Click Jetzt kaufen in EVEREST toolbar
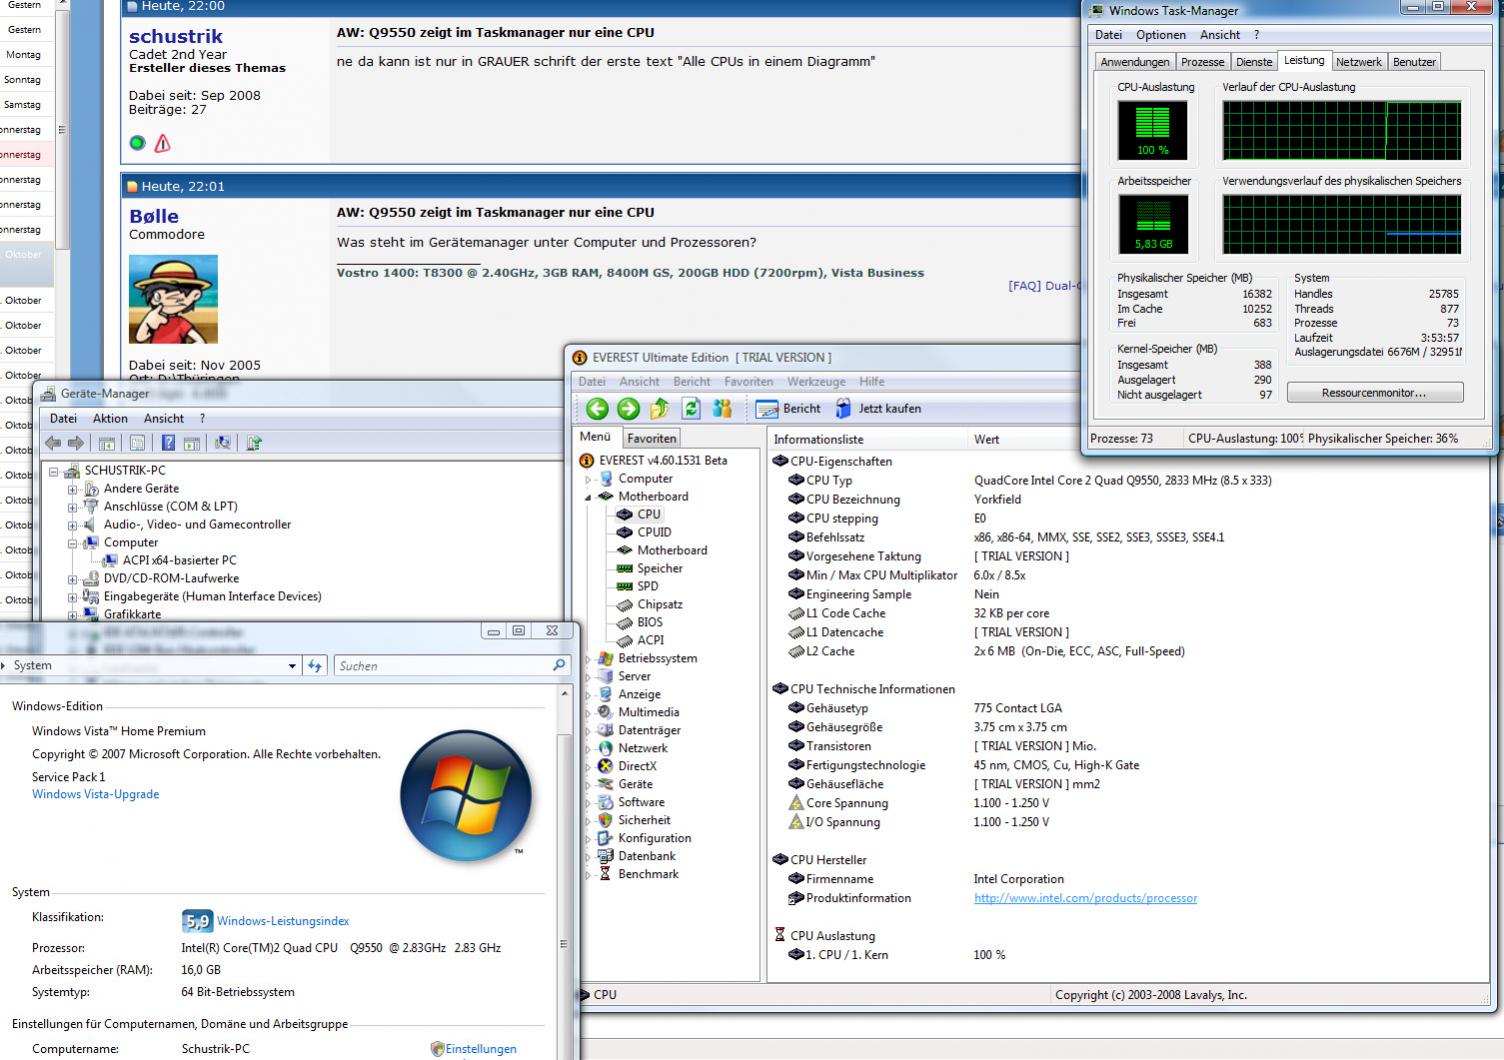 pos(878,408)
